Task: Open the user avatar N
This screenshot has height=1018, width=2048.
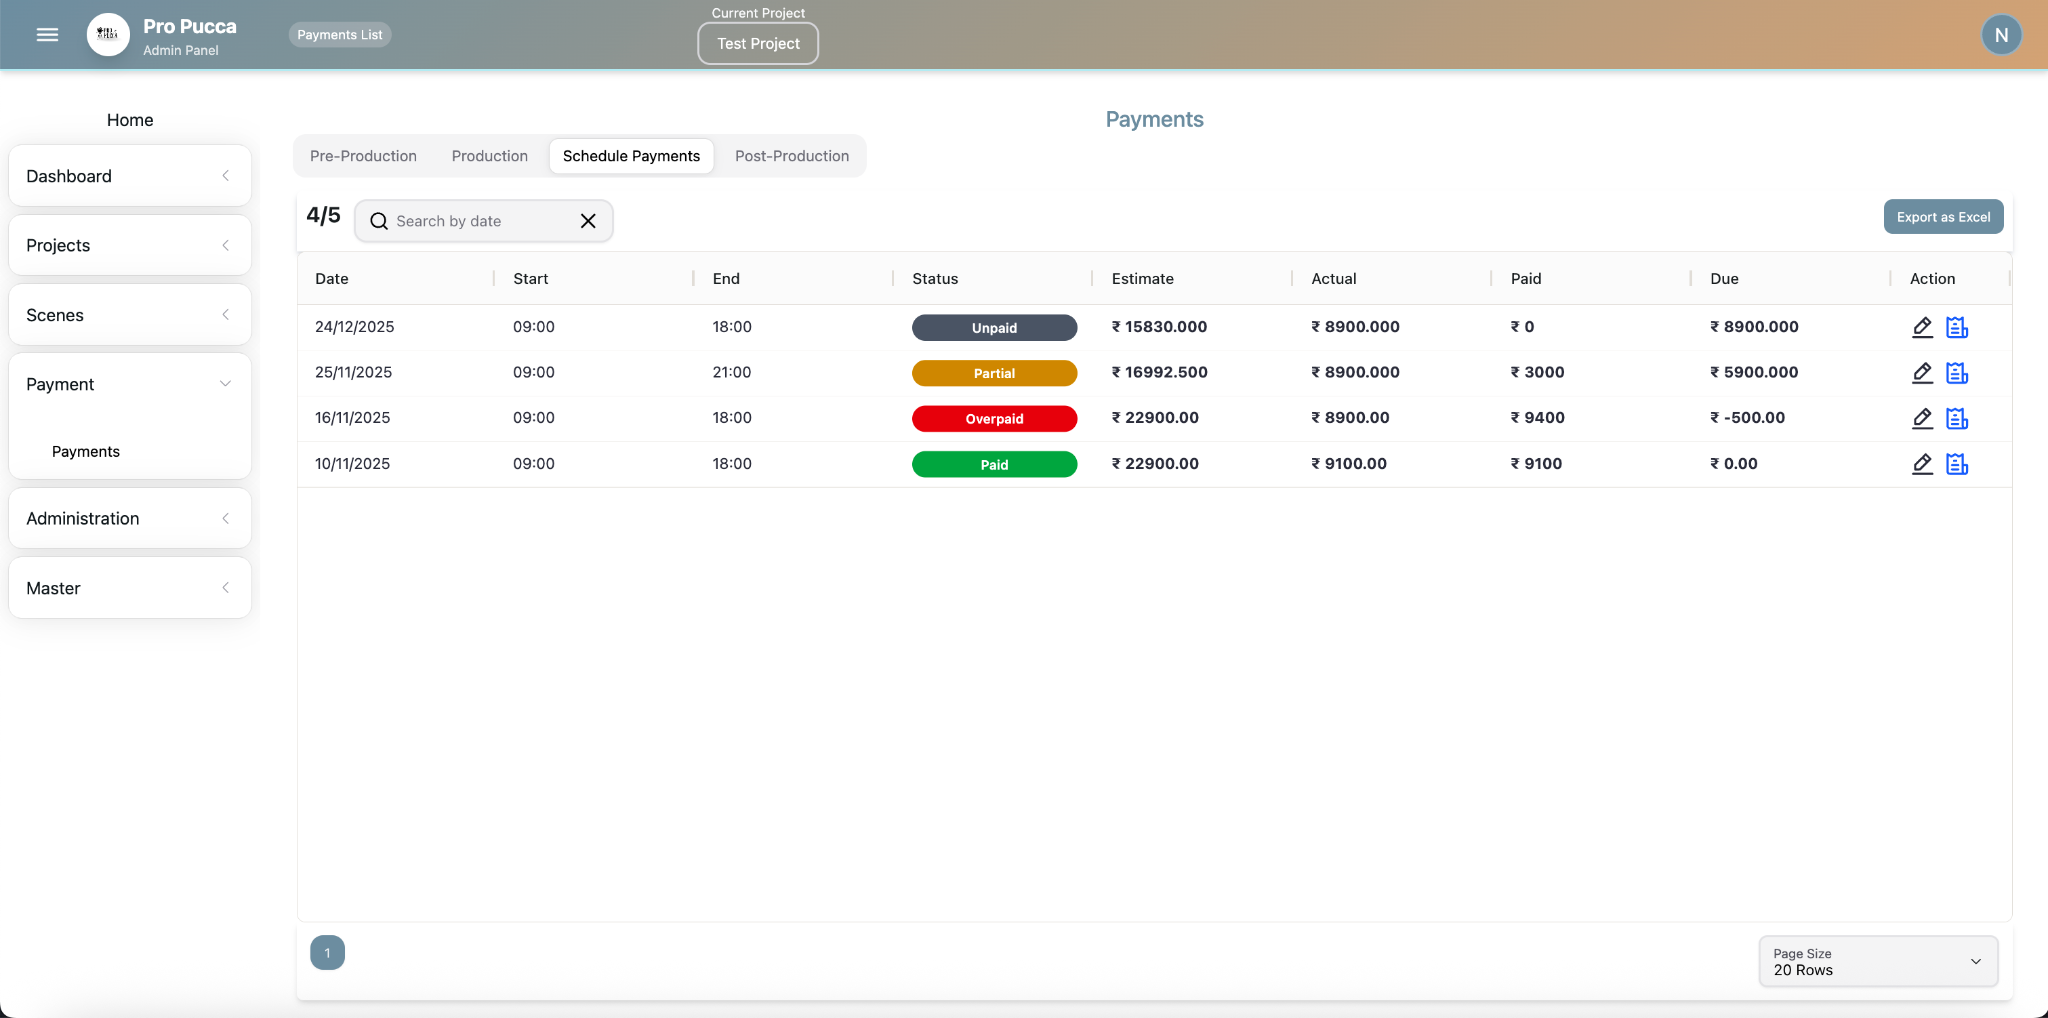Action: 2001,35
